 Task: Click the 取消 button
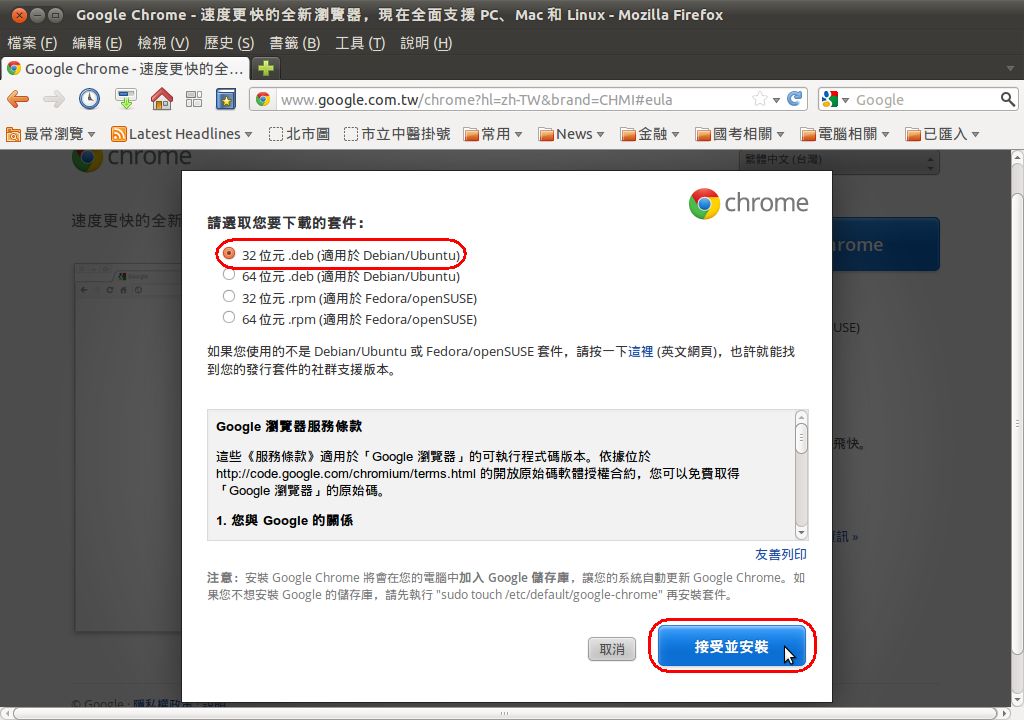612,649
